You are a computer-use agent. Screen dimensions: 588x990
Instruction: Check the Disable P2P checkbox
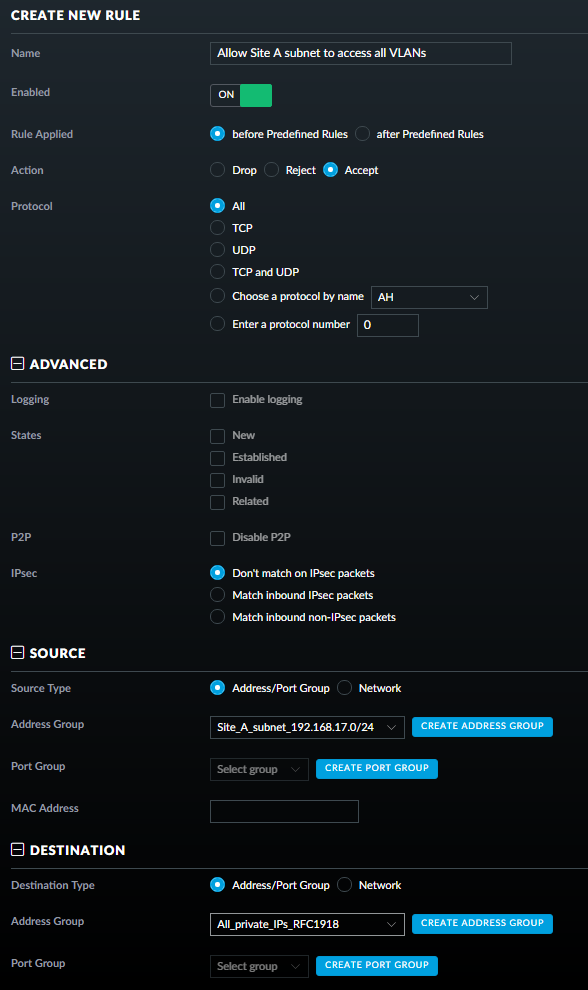[217, 538]
